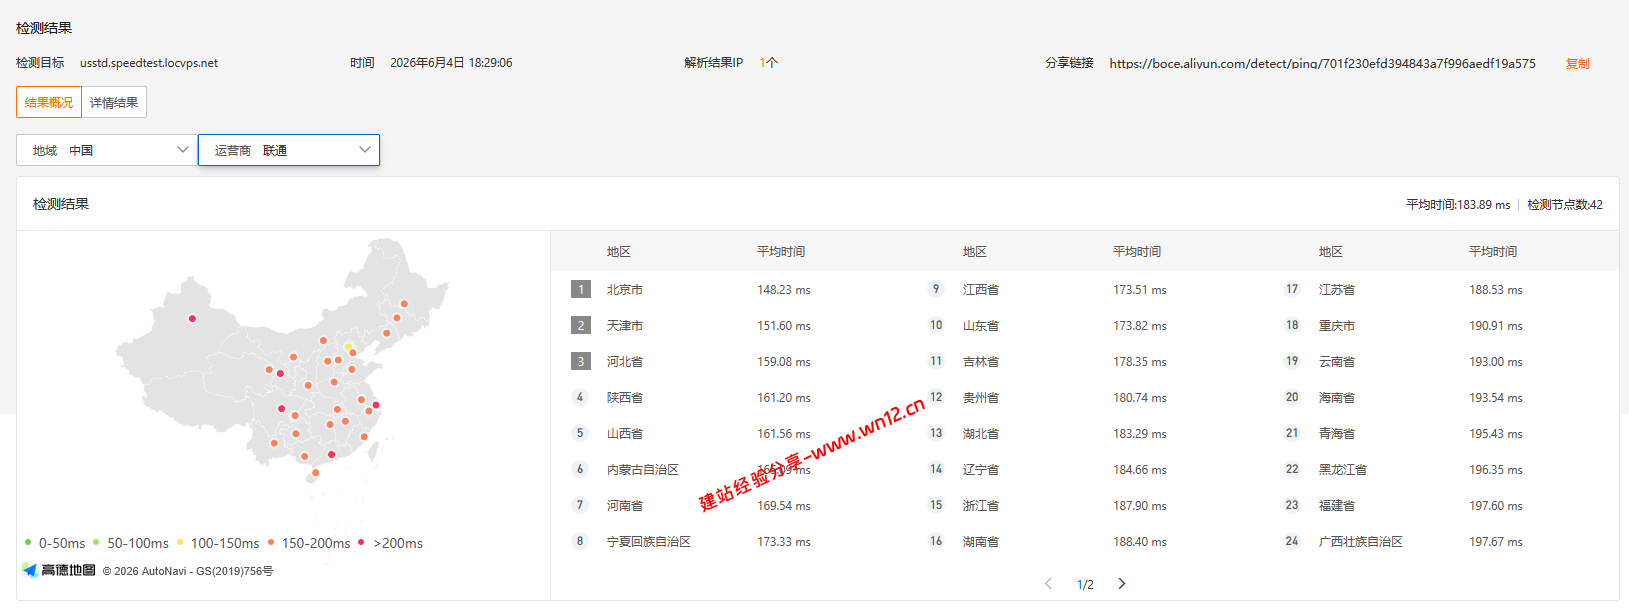Open the 地域 中国 dropdown
Image resolution: width=1629 pixels, height=608 pixels.
pos(107,150)
